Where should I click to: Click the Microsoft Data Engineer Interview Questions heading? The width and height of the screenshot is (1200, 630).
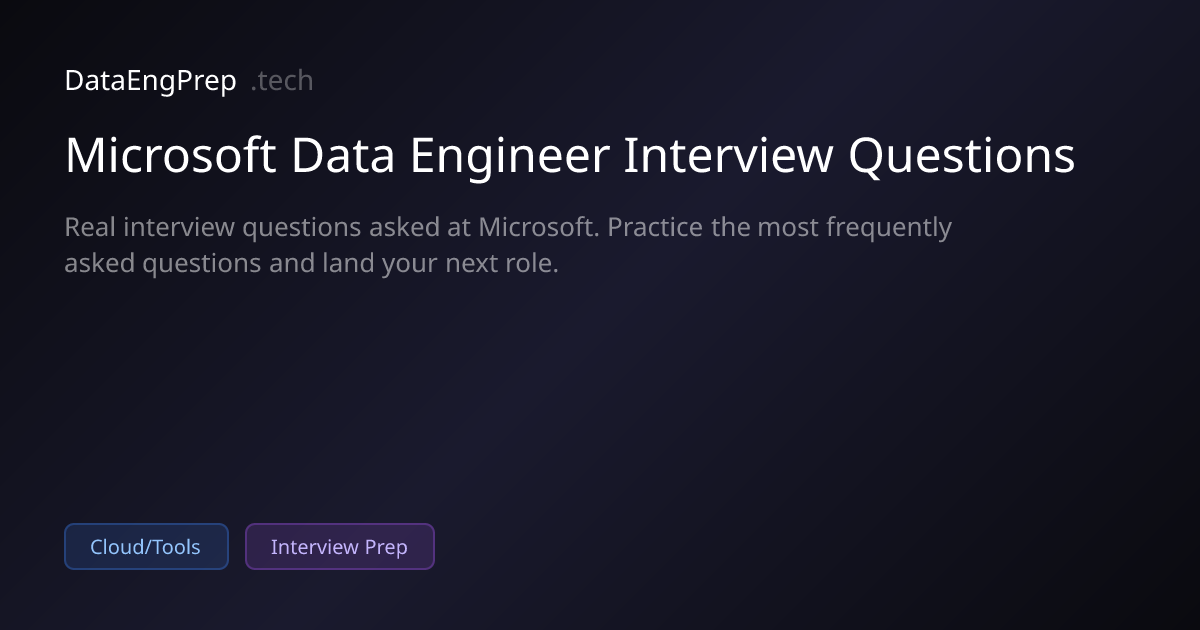coord(570,157)
